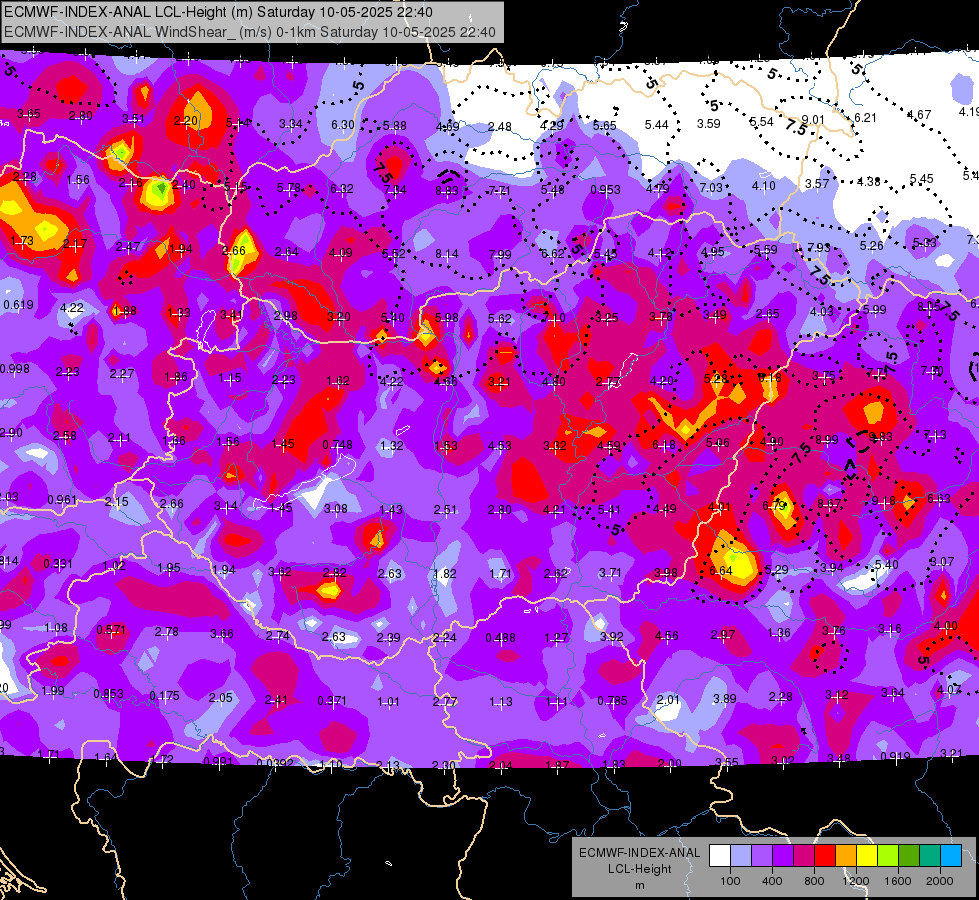Select the orange legend color swatch
The width and height of the screenshot is (979, 900).
[846, 856]
